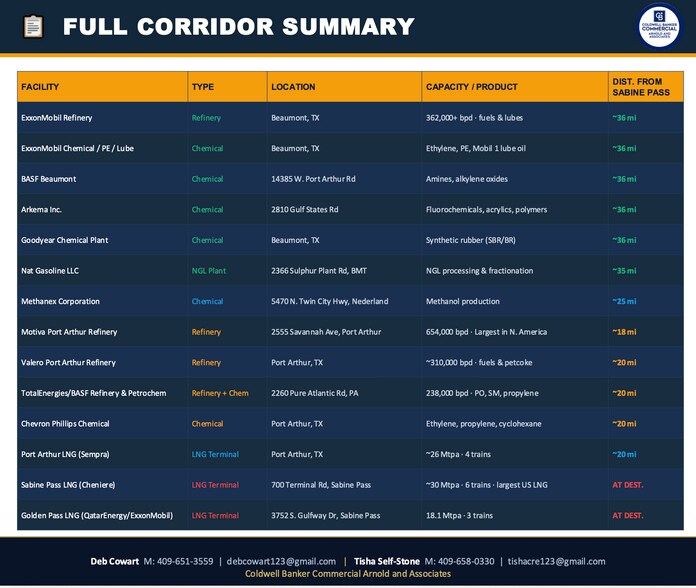
Task: Click Coldwell Banker Commercial Arnold and Associates text
Action: pos(348,574)
